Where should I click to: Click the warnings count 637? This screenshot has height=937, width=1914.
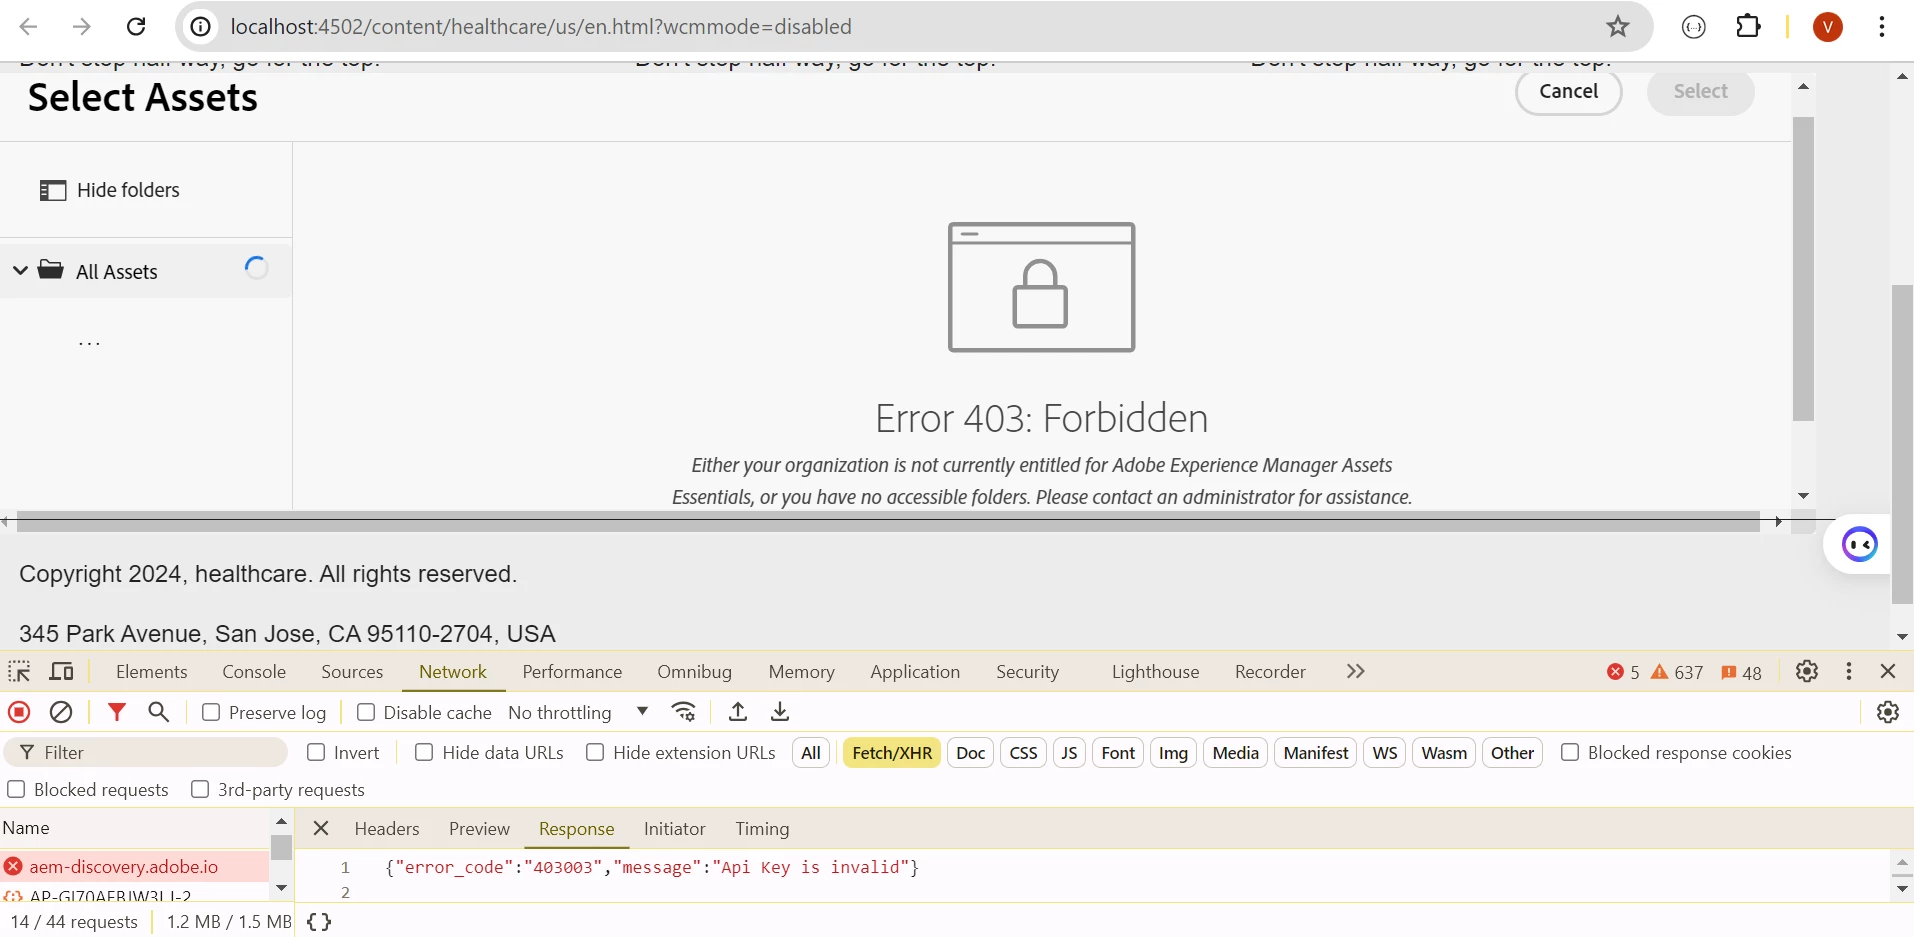coord(1677,672)
